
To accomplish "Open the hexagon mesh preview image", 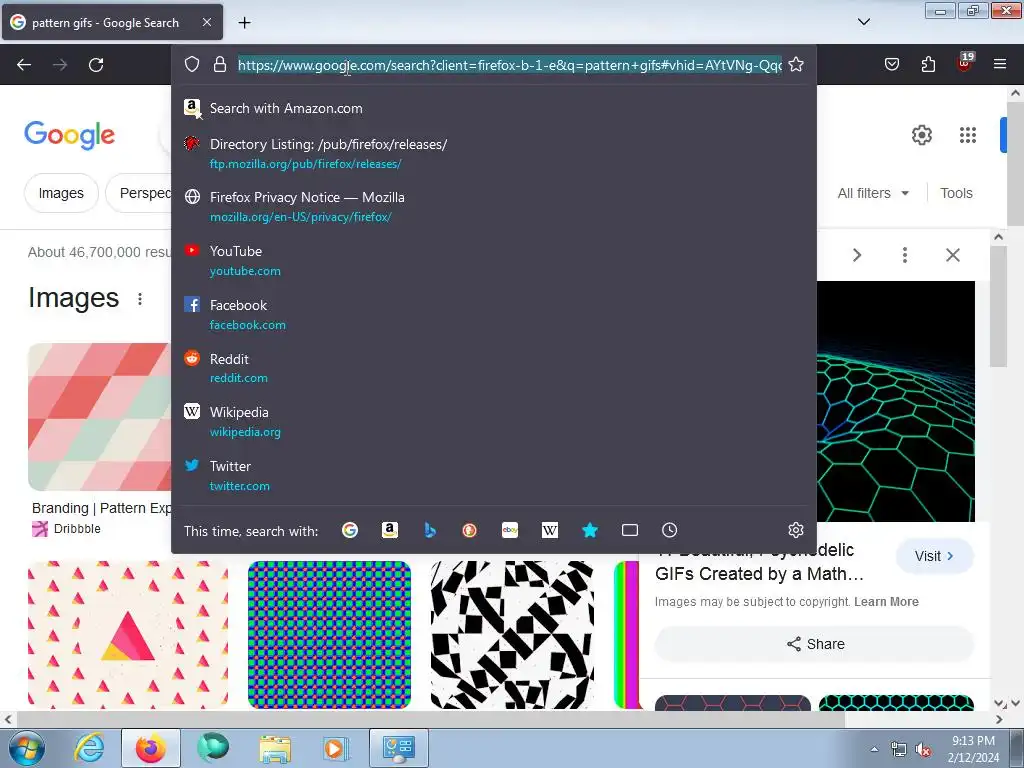I will coord(895,401).
